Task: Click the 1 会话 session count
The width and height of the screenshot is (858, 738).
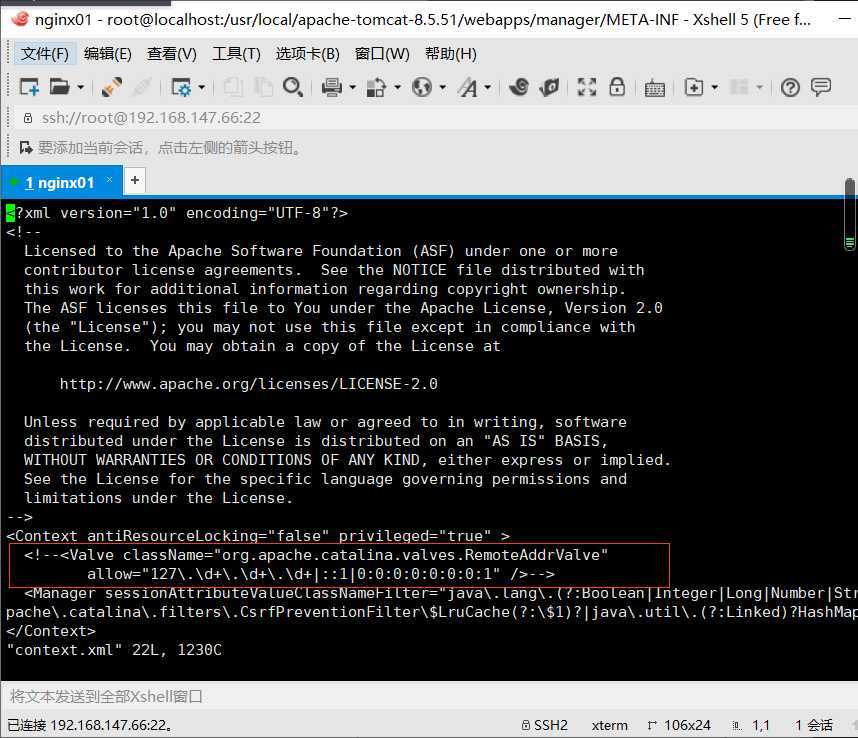Action: (x=814, y=725)
